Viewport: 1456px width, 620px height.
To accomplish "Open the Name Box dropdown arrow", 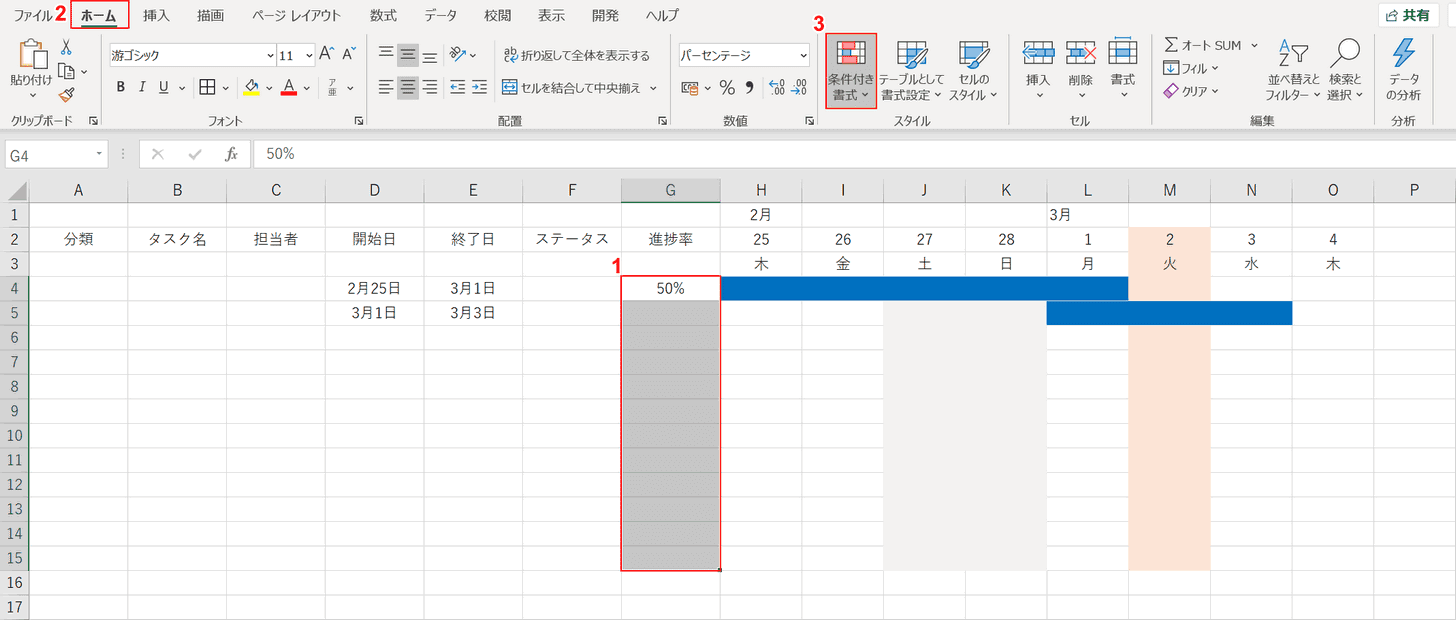I will tap(99, 154).
